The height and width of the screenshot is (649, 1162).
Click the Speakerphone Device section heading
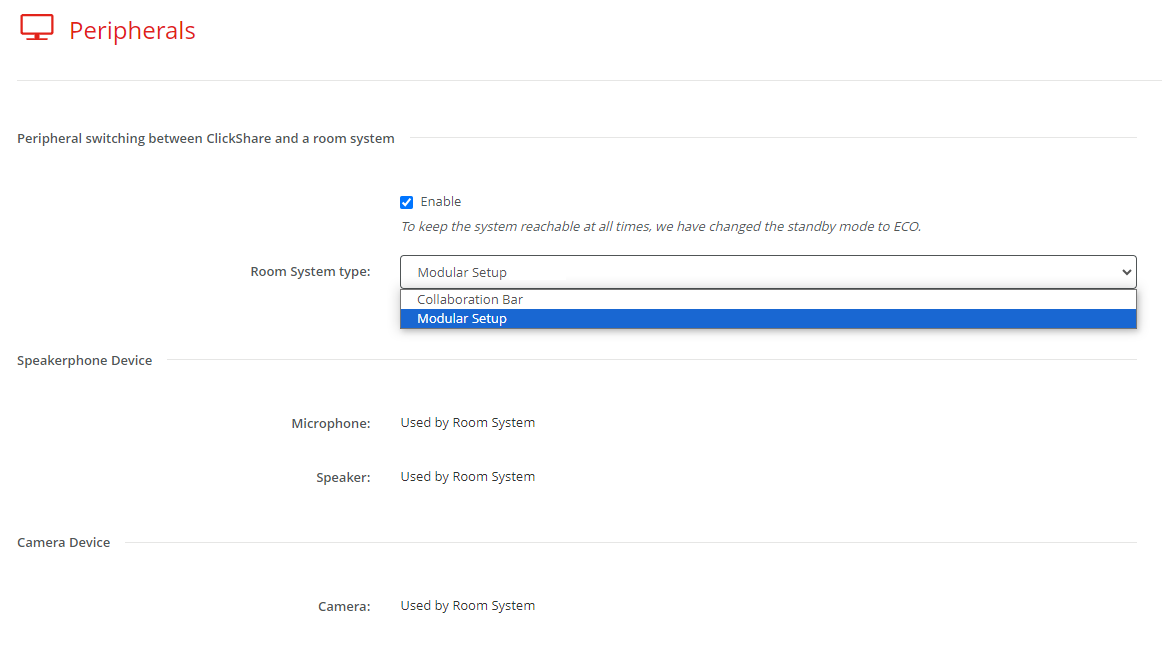pos(85,361)
